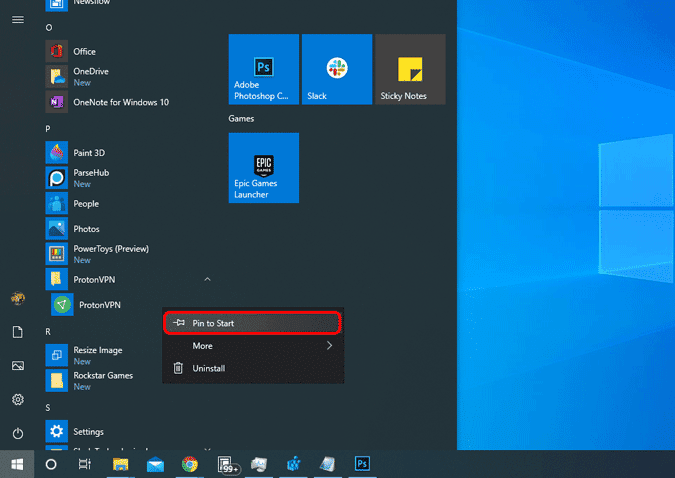Click the Power button in Start sidebar
The width and height of the screenshot is (675, 478).
pyautogui.click(x=18, y=433)
